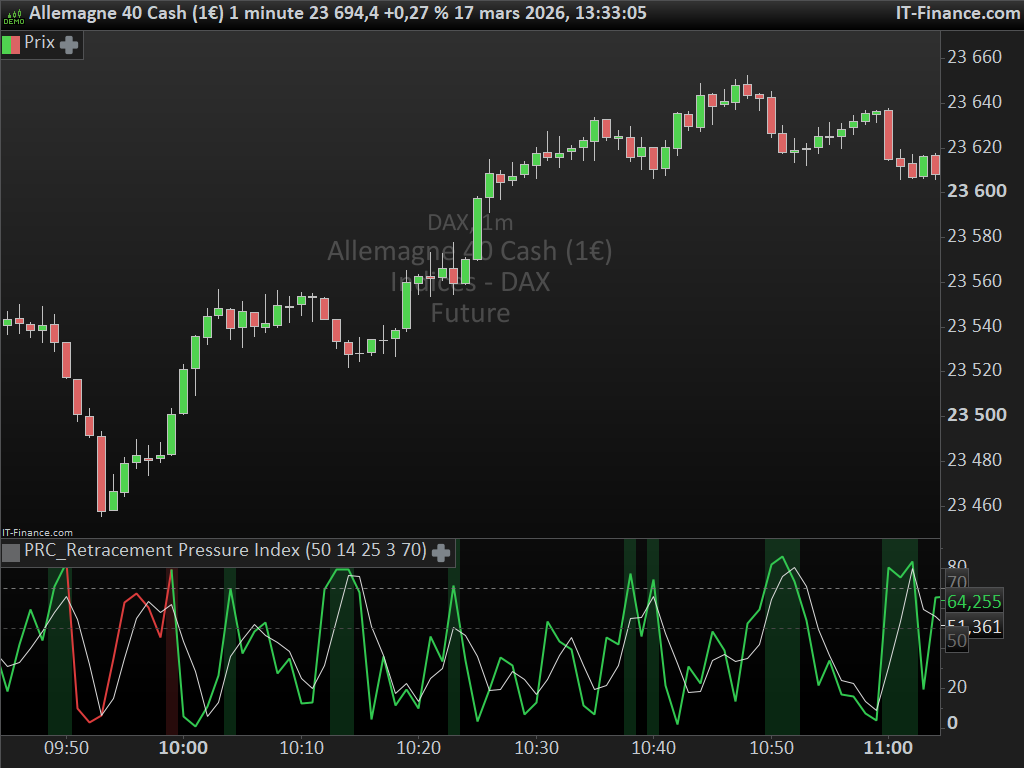Click the 23 520 price axis label
The image size is (1024, 768).
pyautogui.click(x=974, y=370)
